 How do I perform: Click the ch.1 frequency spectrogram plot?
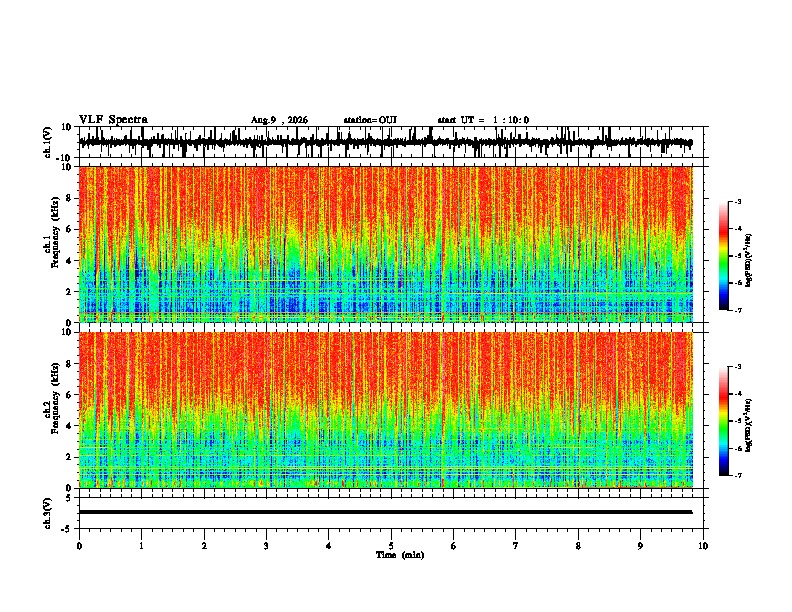(386, 244)
